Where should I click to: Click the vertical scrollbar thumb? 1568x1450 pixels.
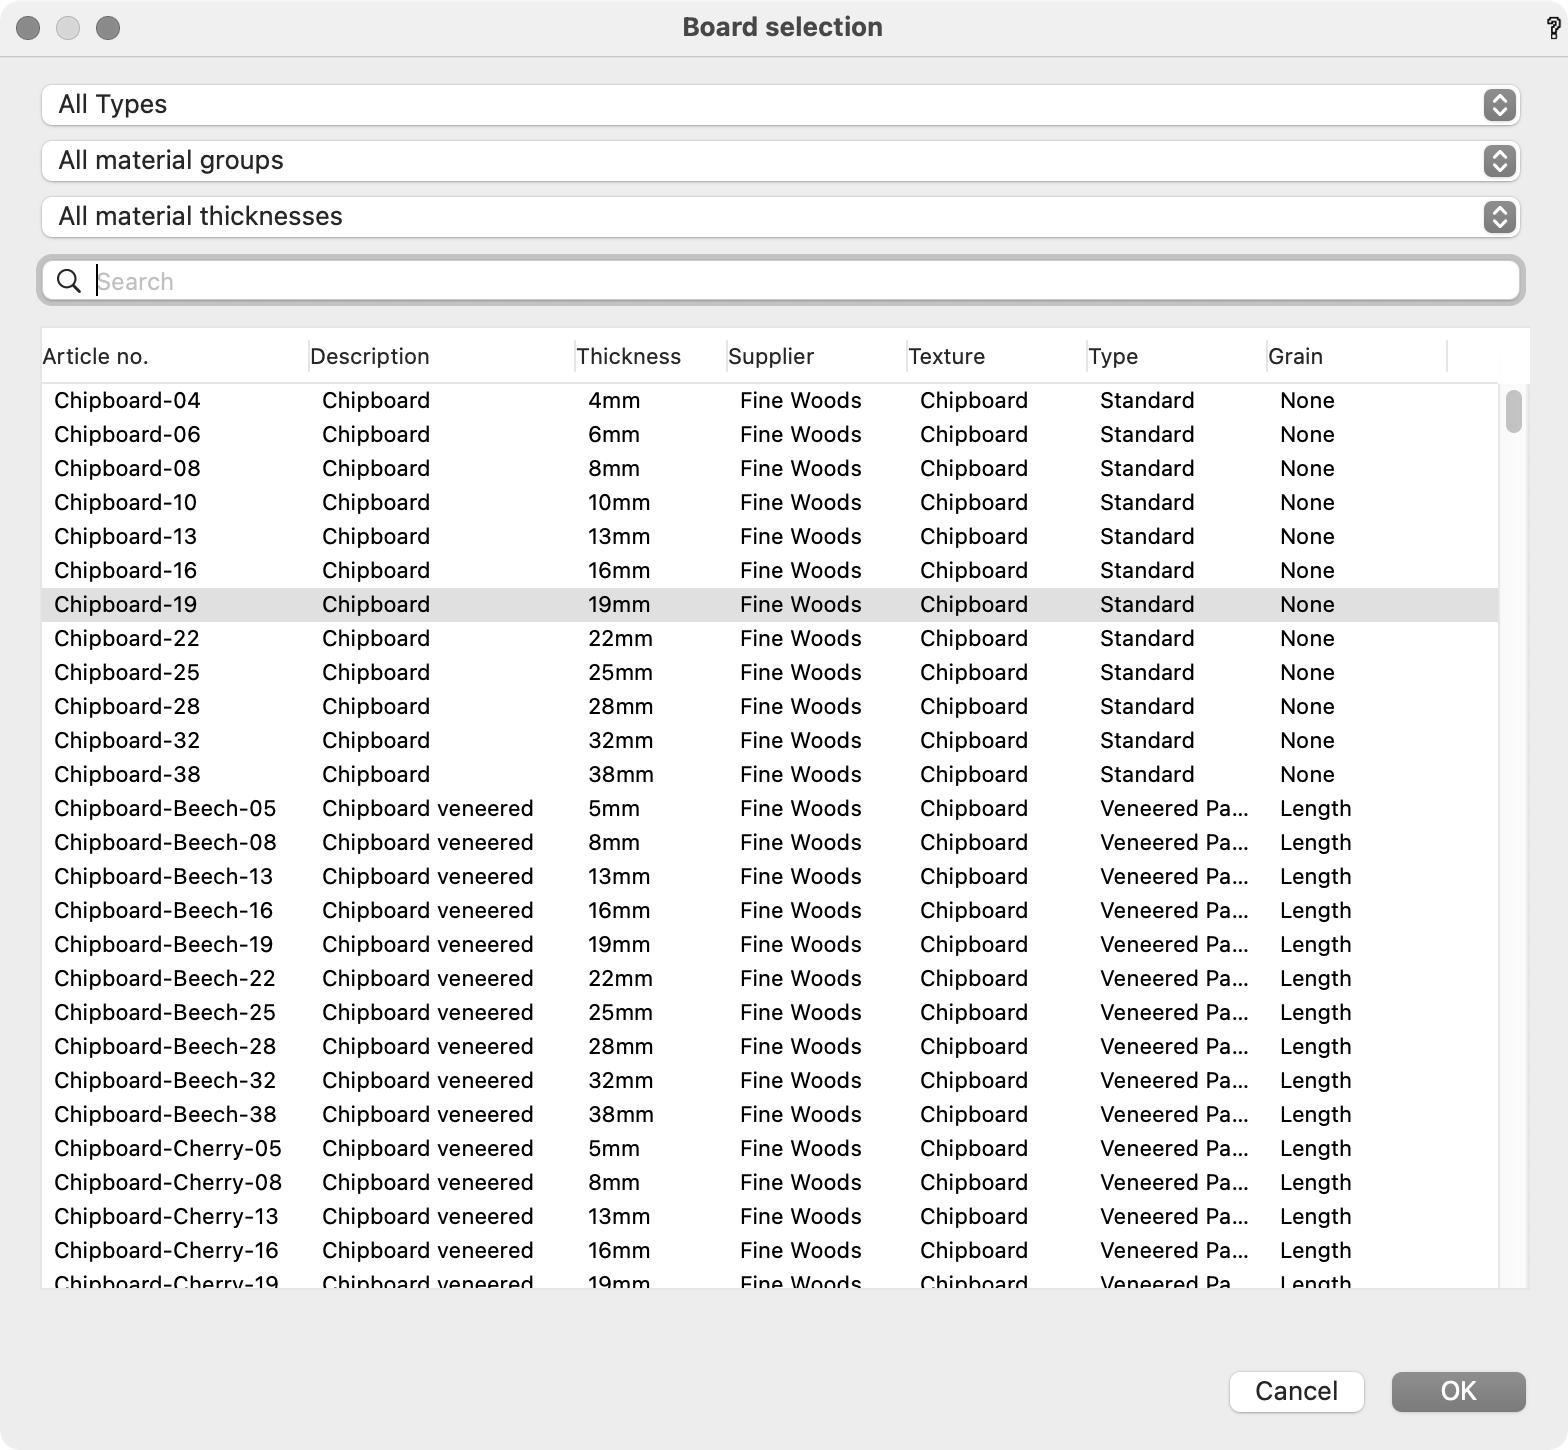[x=1514, y=411]
